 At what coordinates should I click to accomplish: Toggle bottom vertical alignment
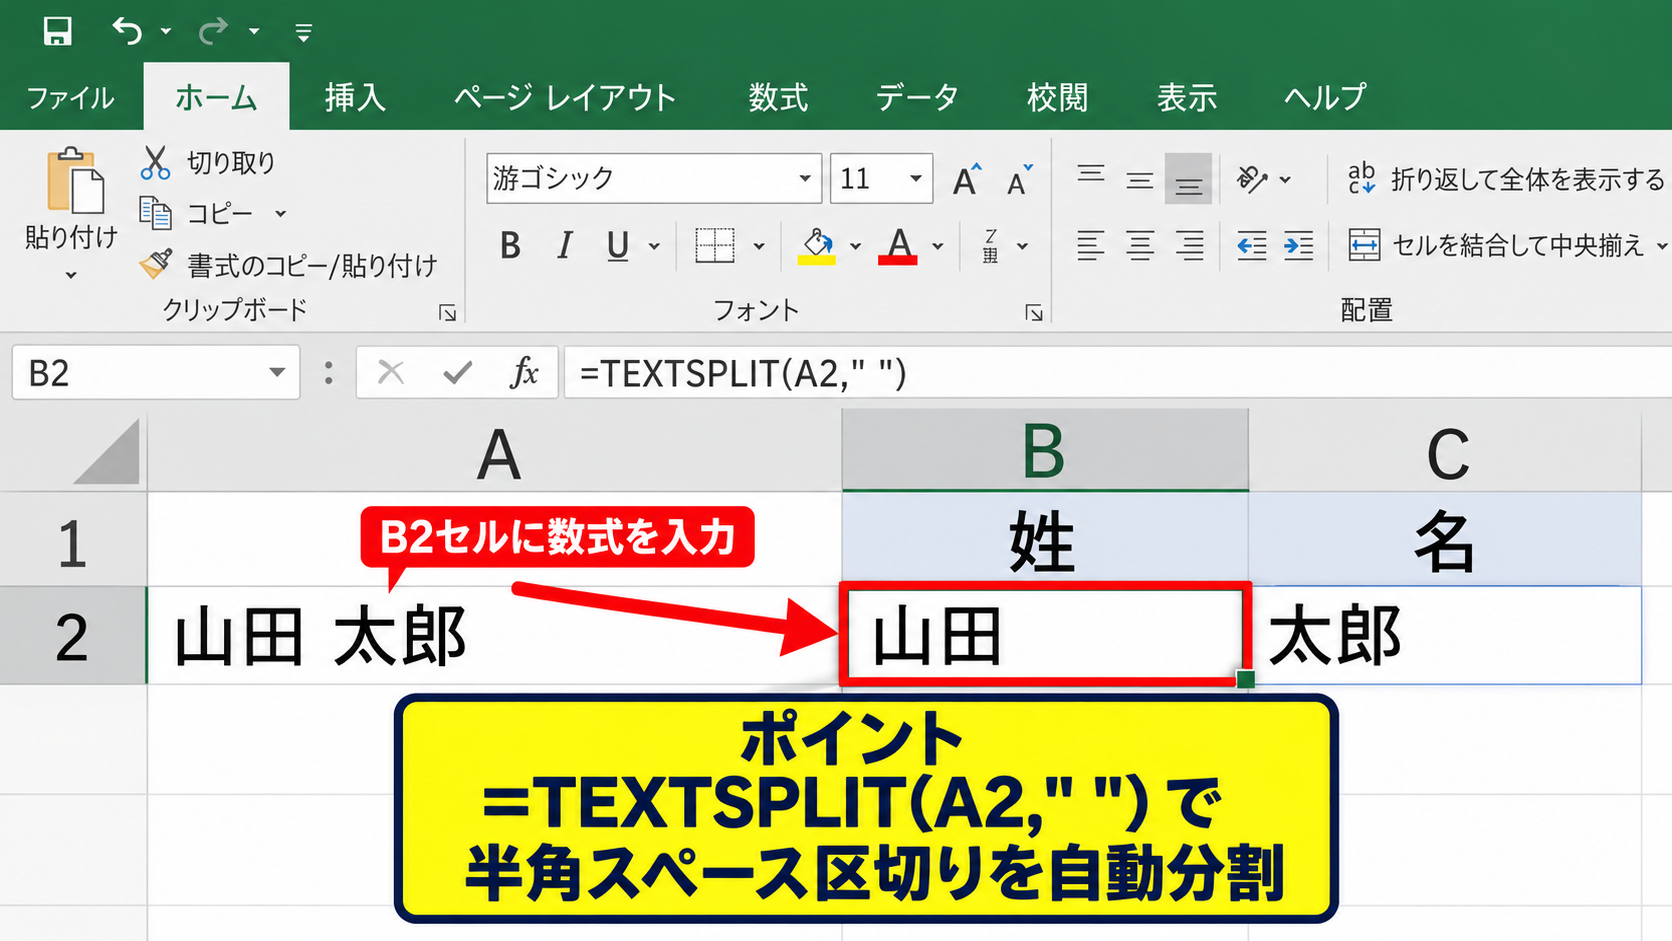[x=1188, y=180]
